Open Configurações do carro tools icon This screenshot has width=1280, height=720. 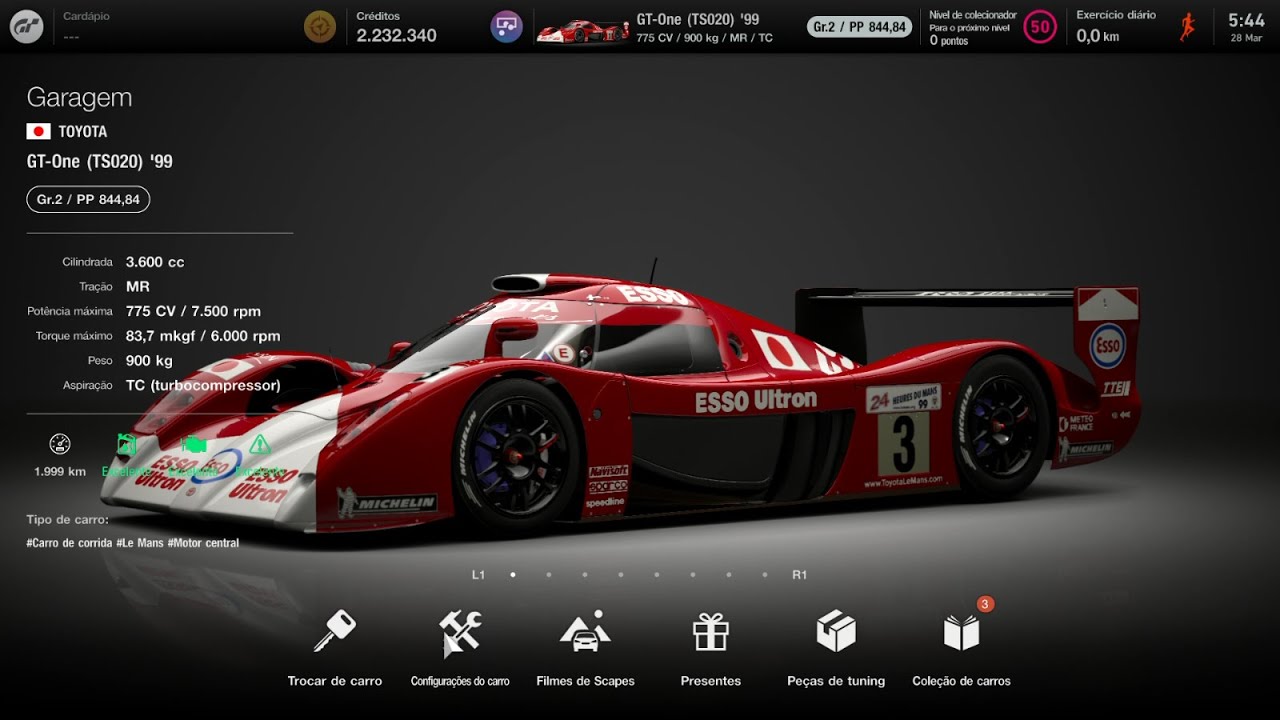[x=460, y=631]
